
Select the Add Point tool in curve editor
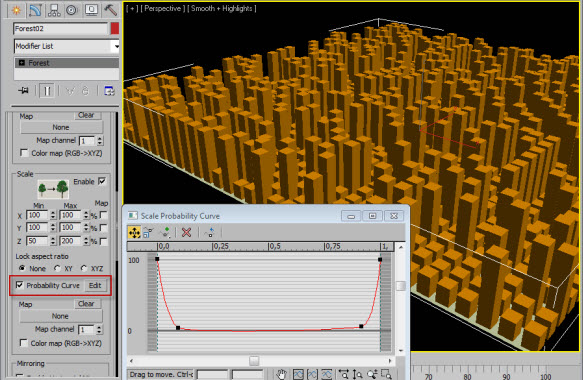[165, 233]
